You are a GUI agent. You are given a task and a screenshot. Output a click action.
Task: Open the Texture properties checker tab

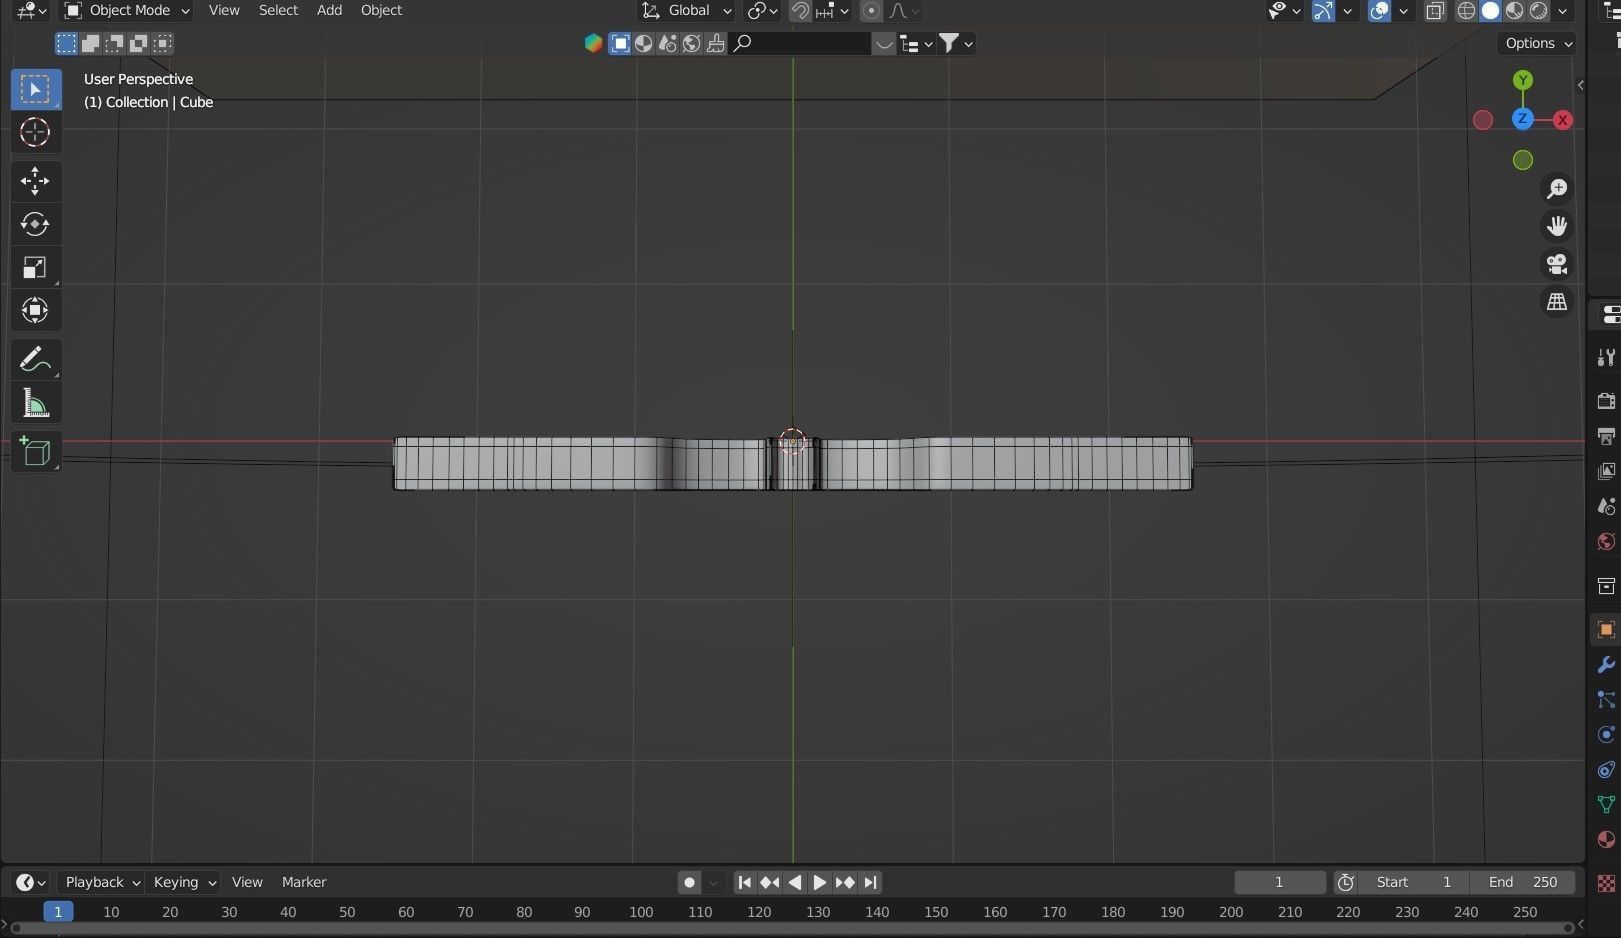click(1606, 883)
